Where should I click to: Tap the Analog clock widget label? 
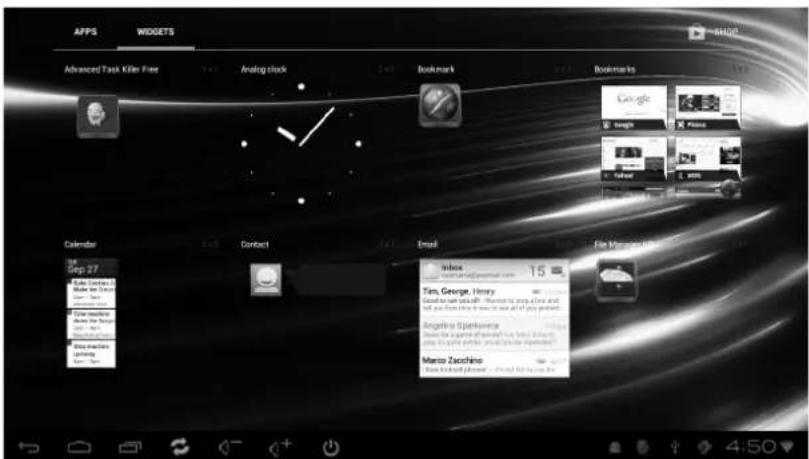coord(264,69)
